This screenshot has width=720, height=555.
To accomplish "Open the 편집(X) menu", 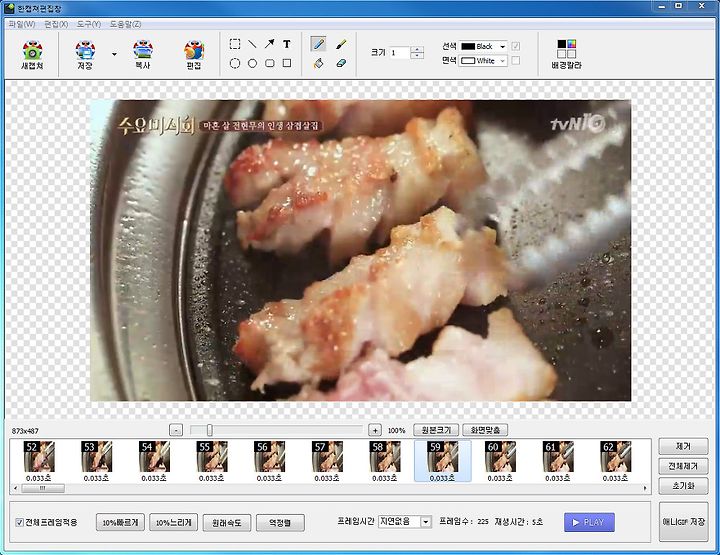I will click(56, 24).
